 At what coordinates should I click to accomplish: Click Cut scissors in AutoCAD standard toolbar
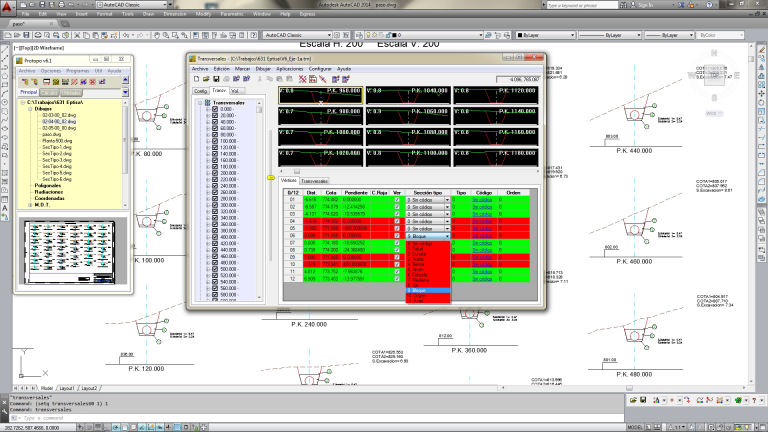coord(77,35)
